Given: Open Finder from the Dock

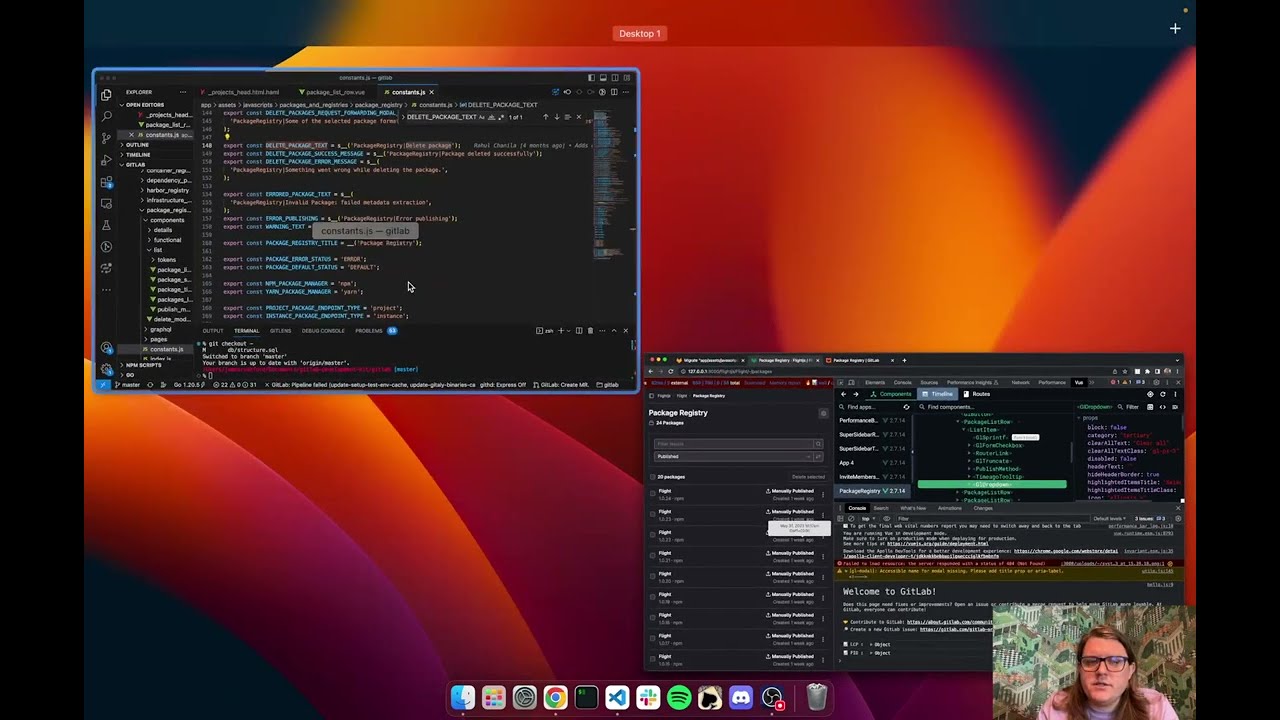Looking at the screenshot, I should coord(462,697).
